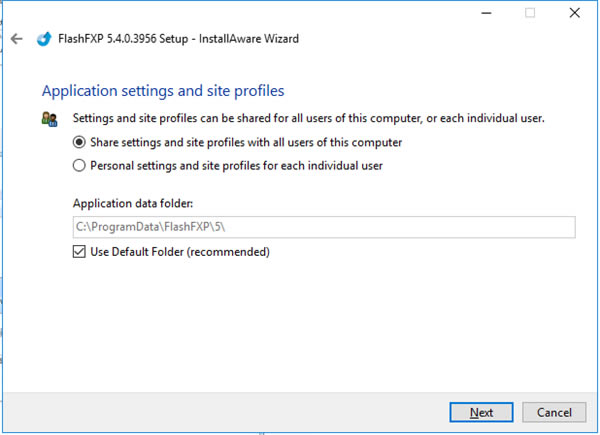
Task: Click the users icon beside the settings description
Action: 50,119
